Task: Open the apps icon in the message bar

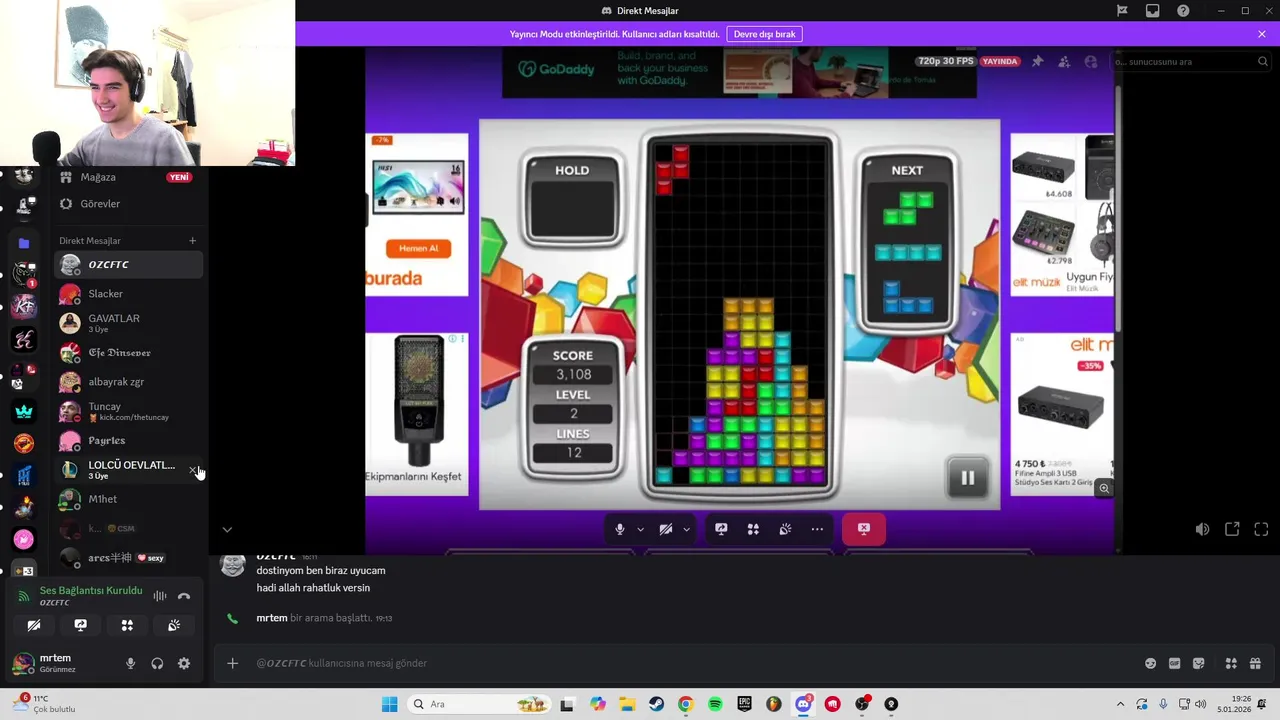Action: tap(1231, 663)
